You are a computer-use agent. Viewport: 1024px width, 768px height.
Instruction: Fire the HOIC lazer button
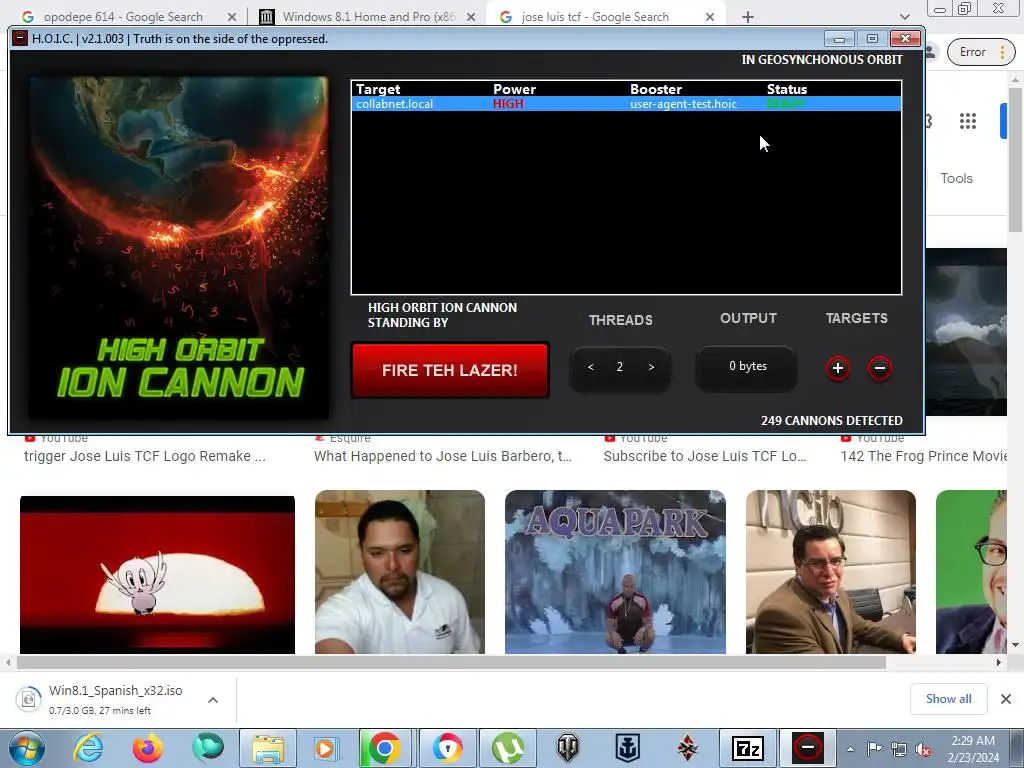450,370
